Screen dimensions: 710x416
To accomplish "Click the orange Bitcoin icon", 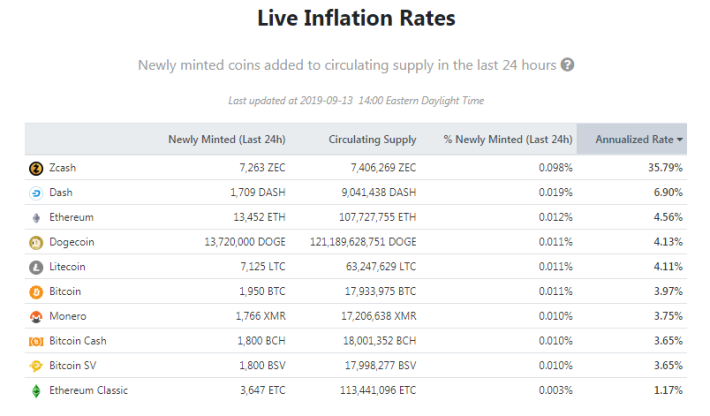I will [x=36, y=292].
